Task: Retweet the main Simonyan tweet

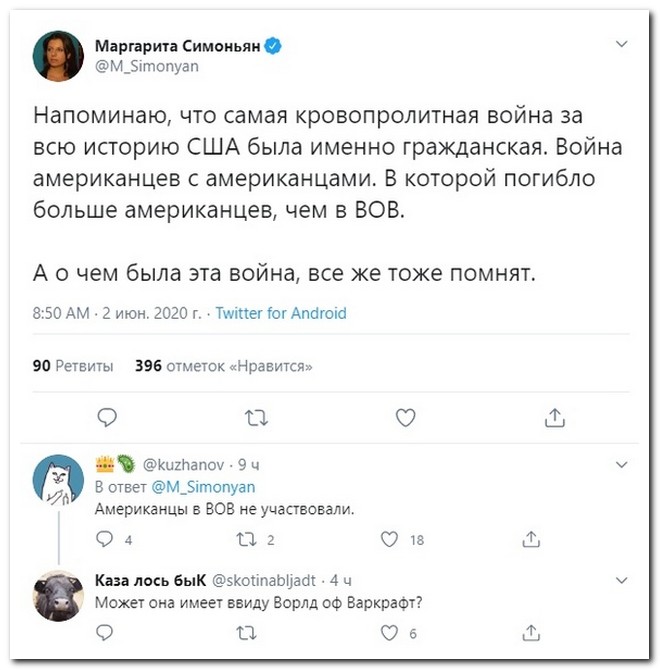Action: [x=255, y=416]
